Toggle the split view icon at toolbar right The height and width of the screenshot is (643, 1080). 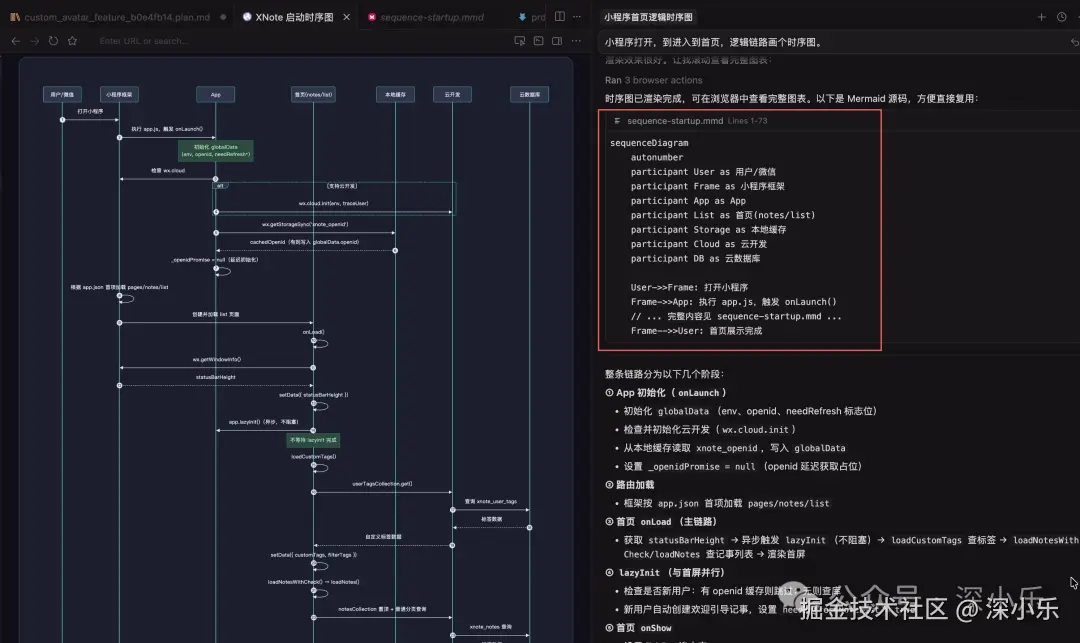pos(557,40)
